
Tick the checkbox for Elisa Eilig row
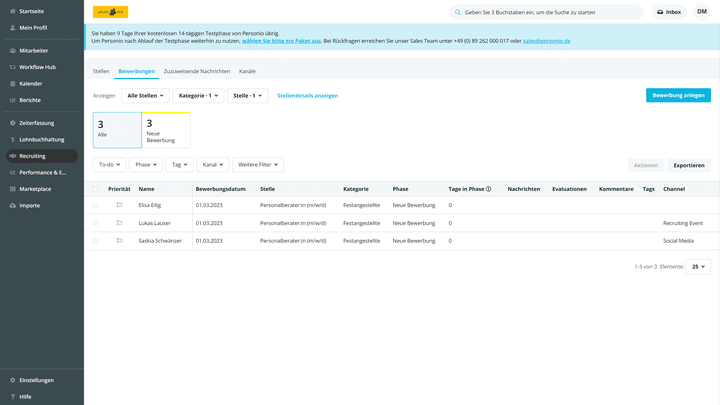96,205
